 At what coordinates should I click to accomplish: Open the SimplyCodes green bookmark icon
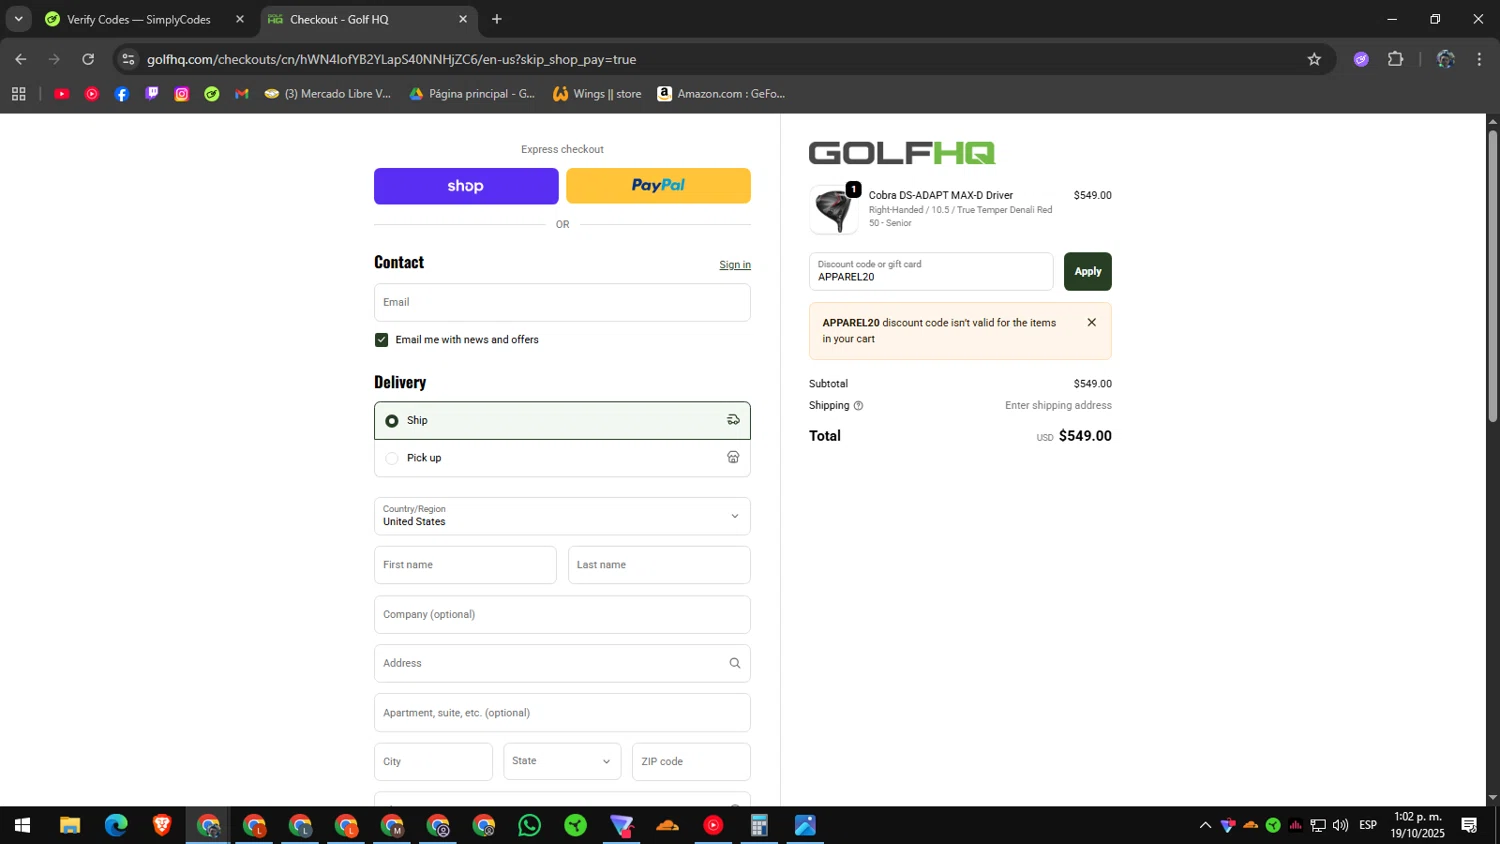click(x=212, y=94)
